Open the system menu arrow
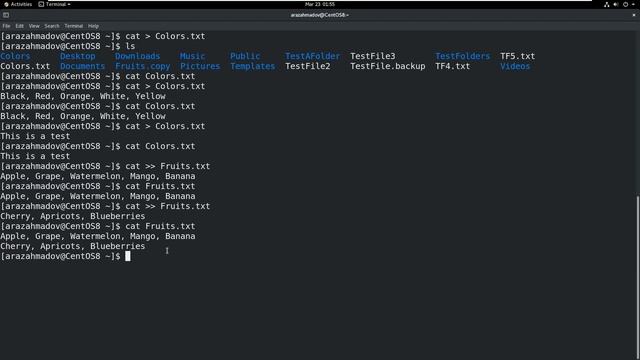The width and height of the screenshot is (640, 360). [633, 4]
